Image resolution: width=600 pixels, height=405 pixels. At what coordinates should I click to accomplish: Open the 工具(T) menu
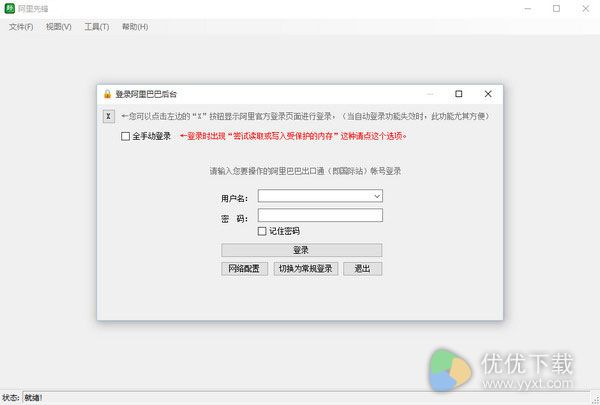point(97,27)
